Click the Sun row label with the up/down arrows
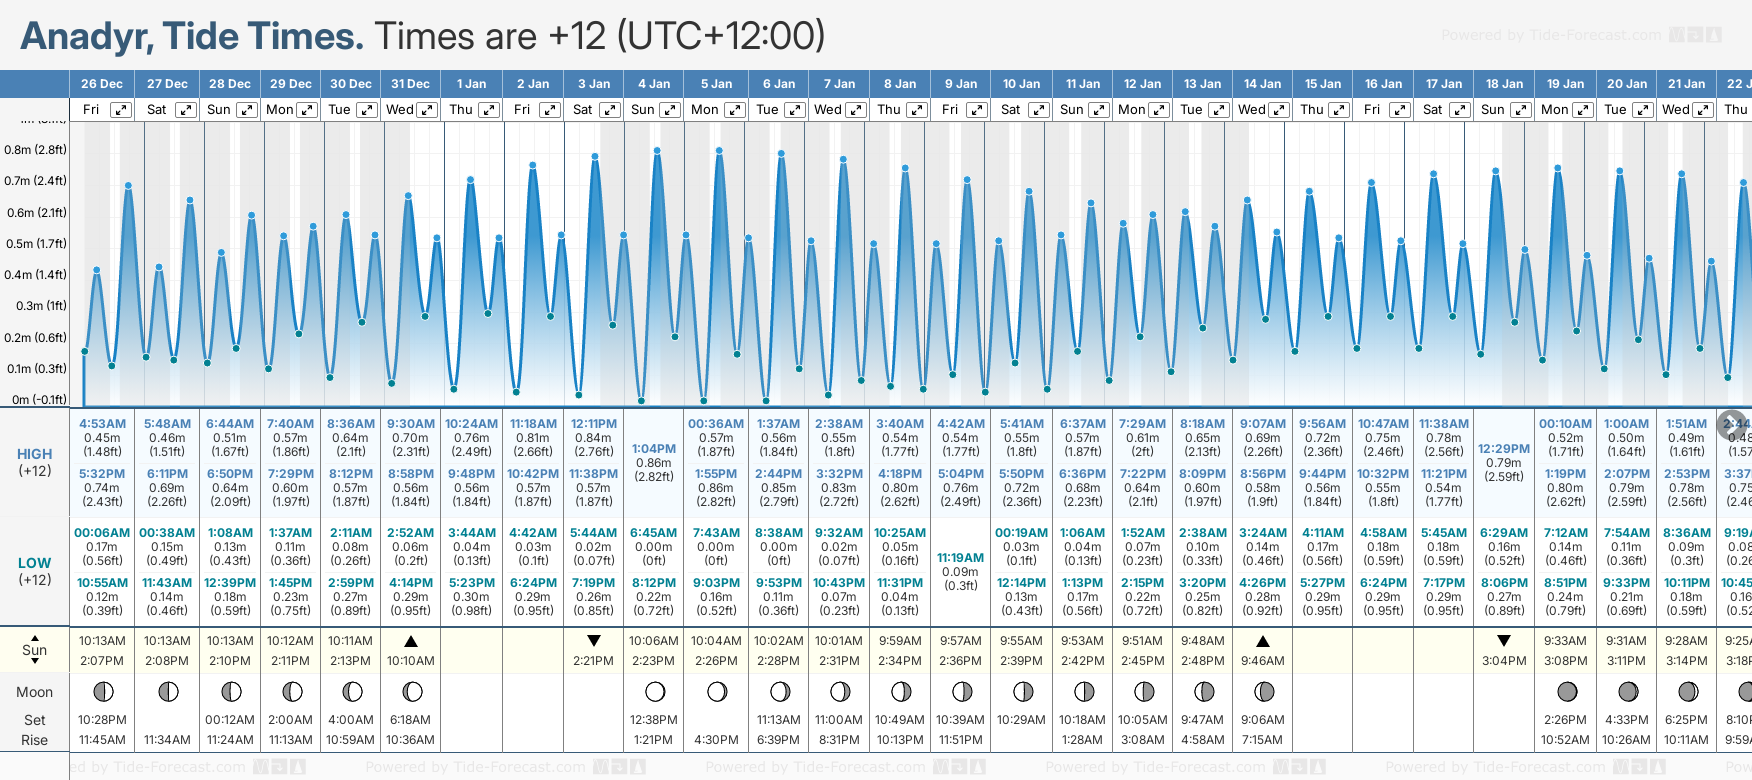 point(35,650)
